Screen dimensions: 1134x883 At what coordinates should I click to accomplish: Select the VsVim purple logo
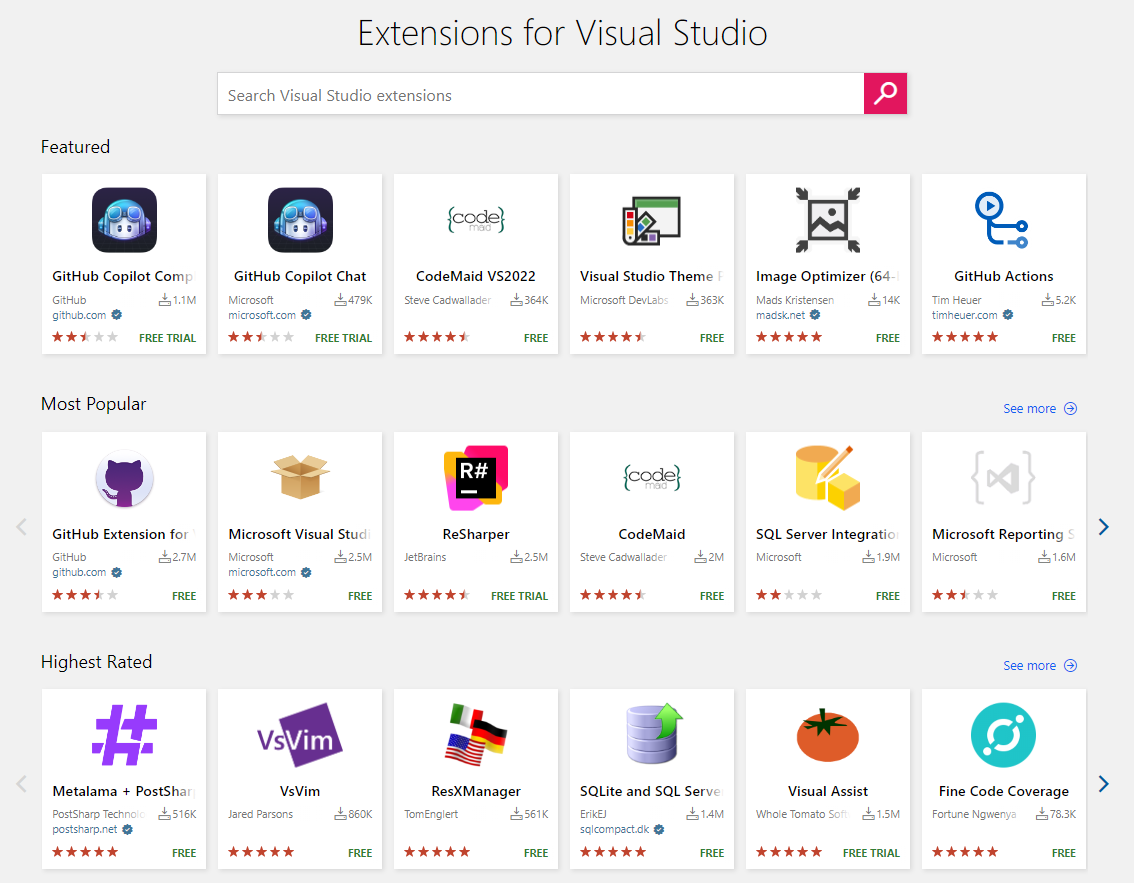(299, 734)
